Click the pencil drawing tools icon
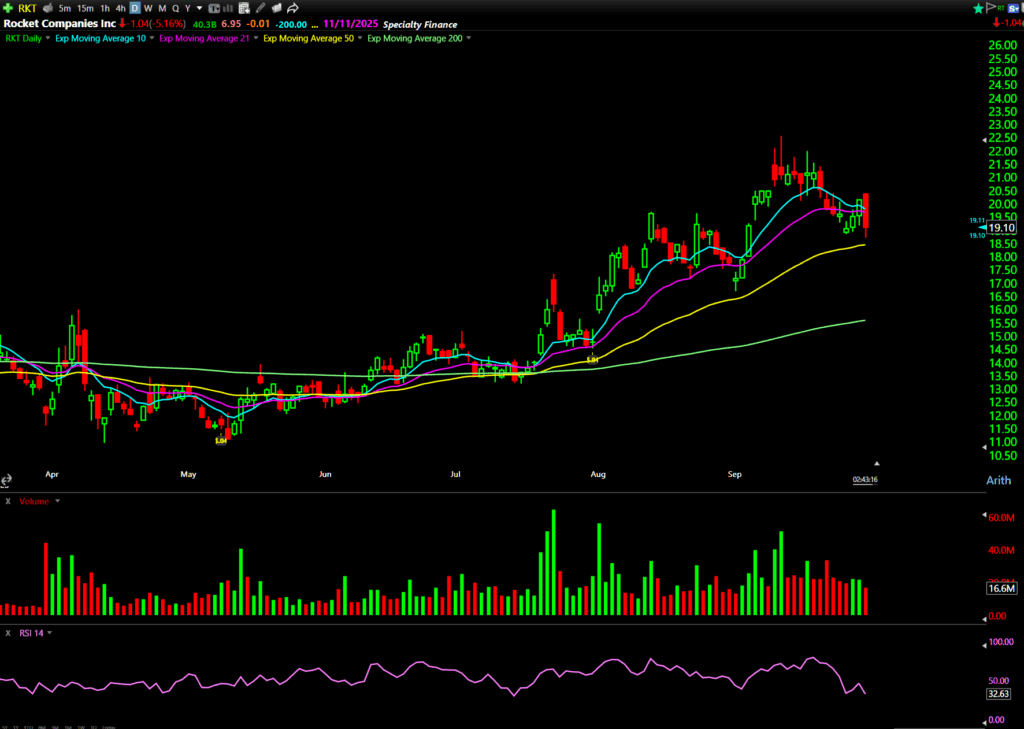This screenshot has width=1024, height=729. click(x=261, y=8)
